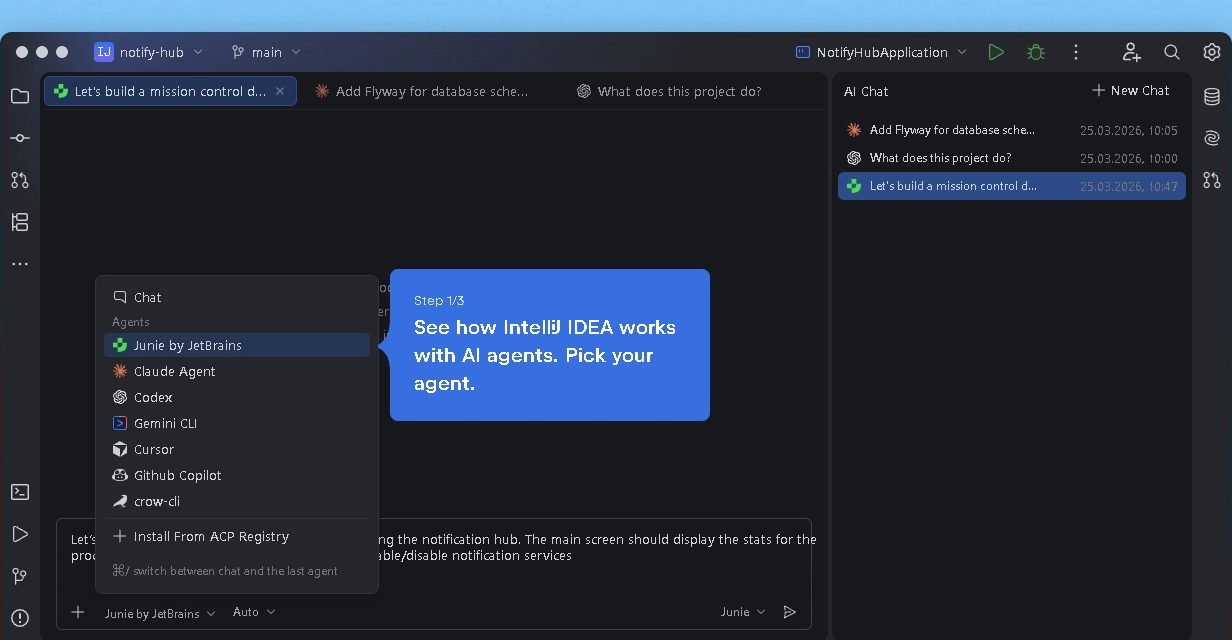The height and width of the screenshot is (640, 1232).
Task: Open mission control chat in history list
Action: 1012,186
